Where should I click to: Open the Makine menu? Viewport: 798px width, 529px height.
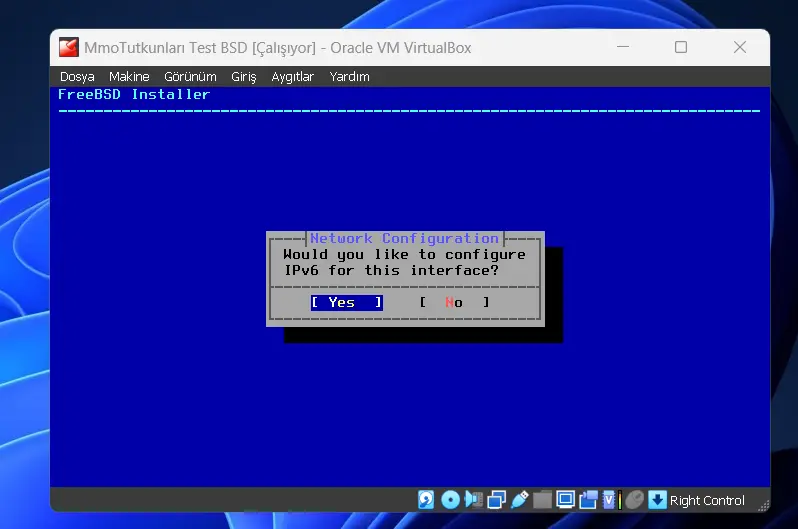pos(129,77)
